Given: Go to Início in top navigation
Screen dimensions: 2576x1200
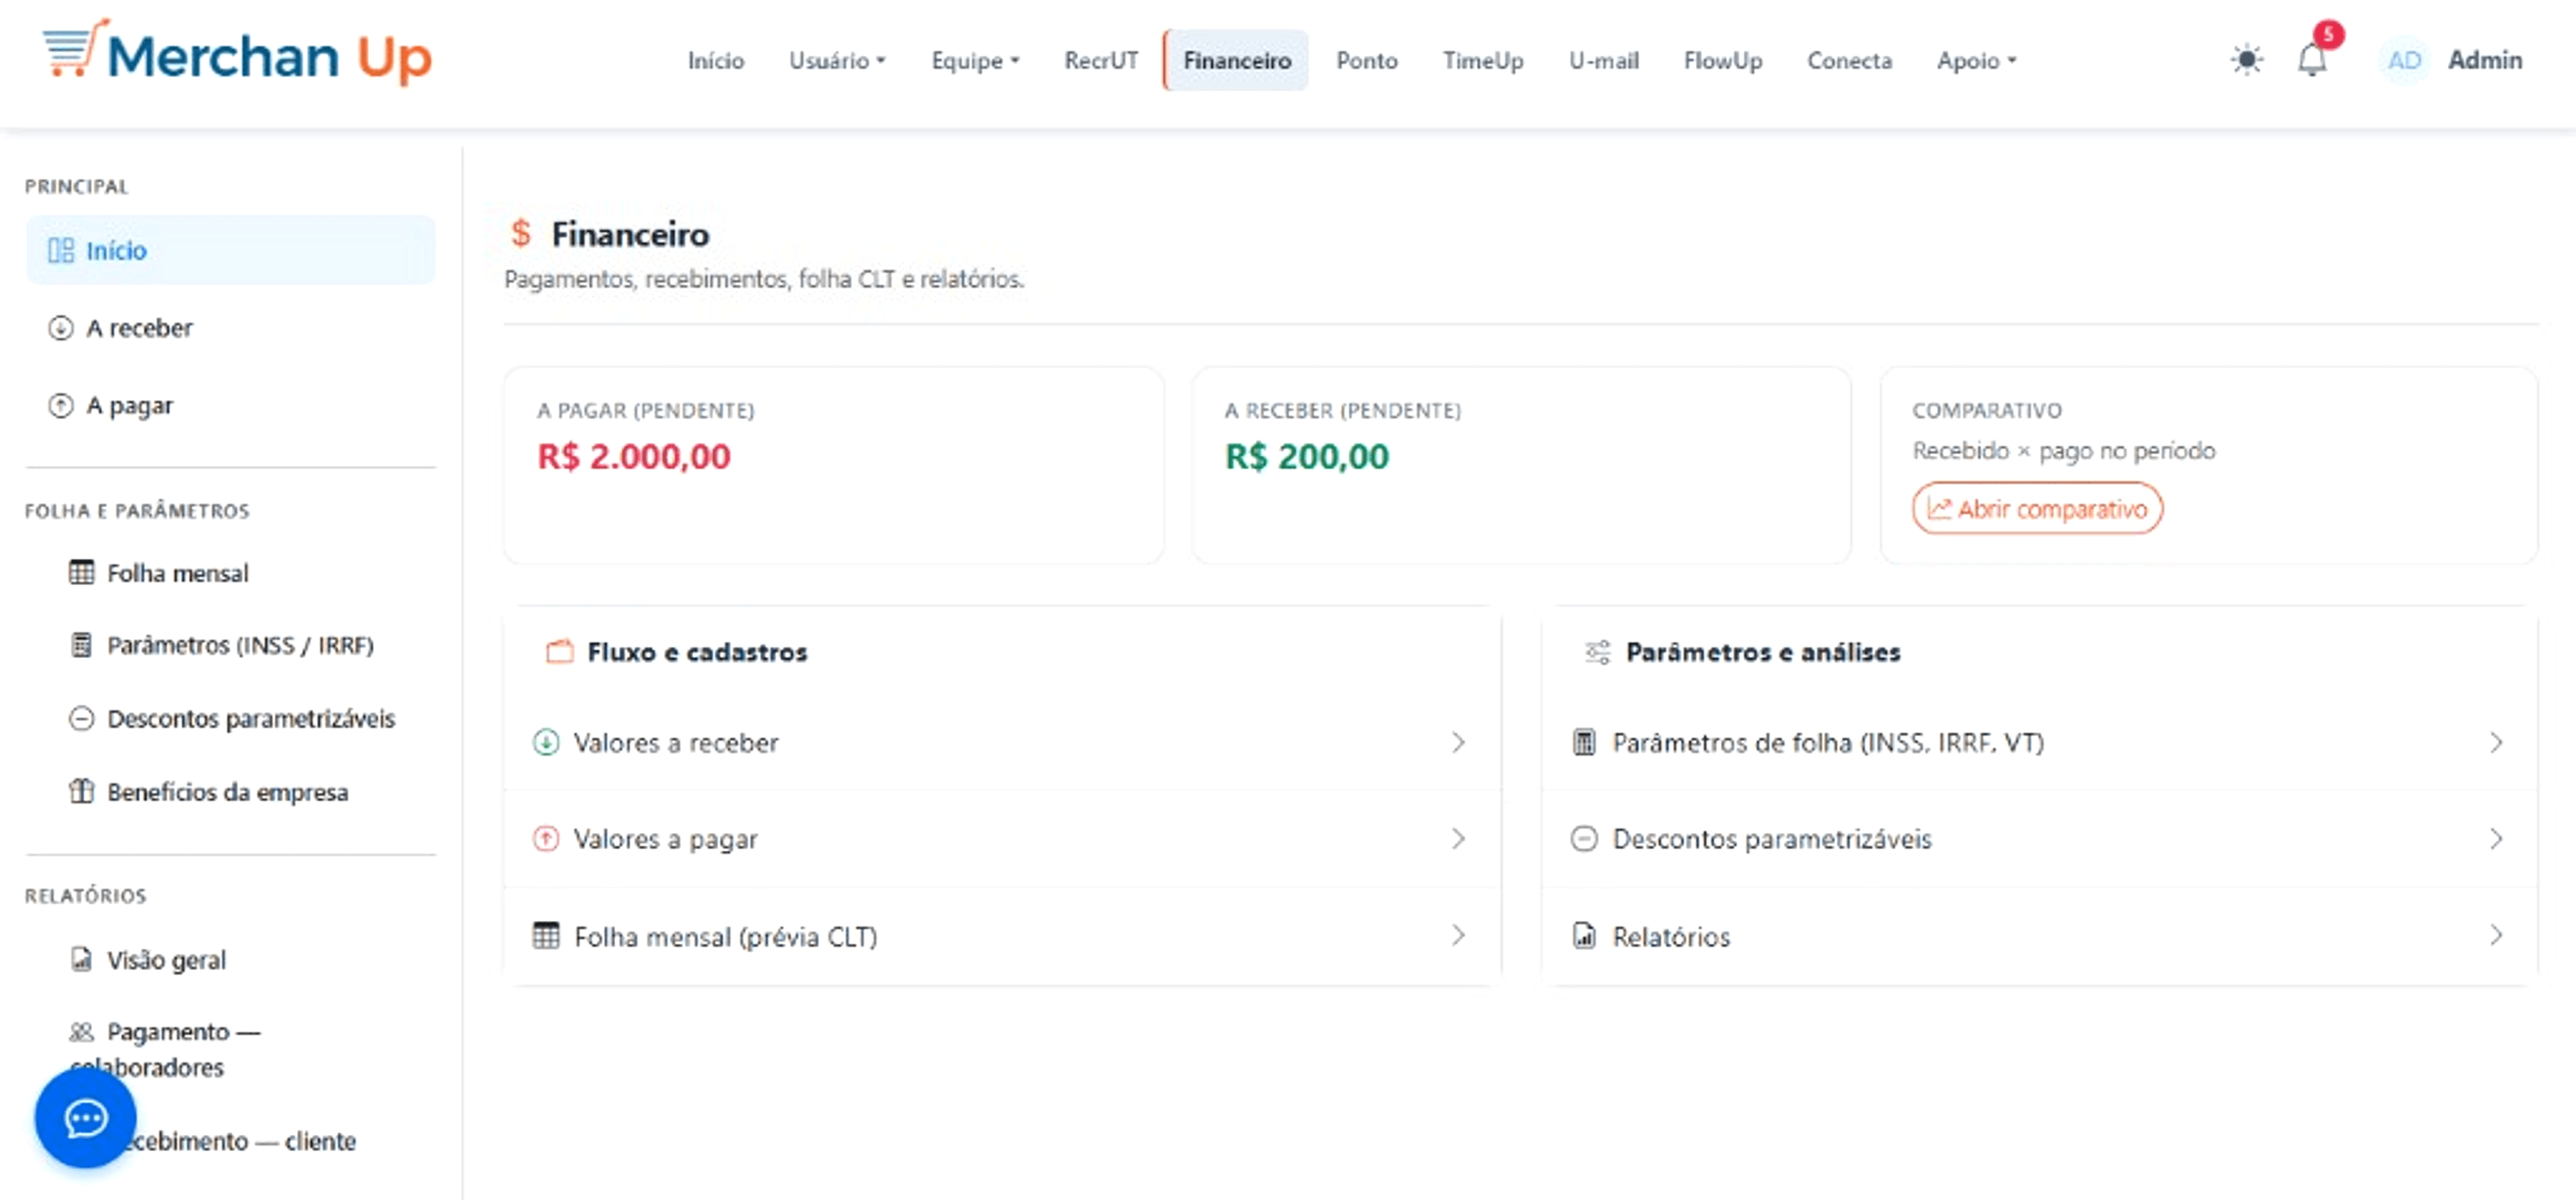Looking at the screenshot, I should (x=716, y=60).
